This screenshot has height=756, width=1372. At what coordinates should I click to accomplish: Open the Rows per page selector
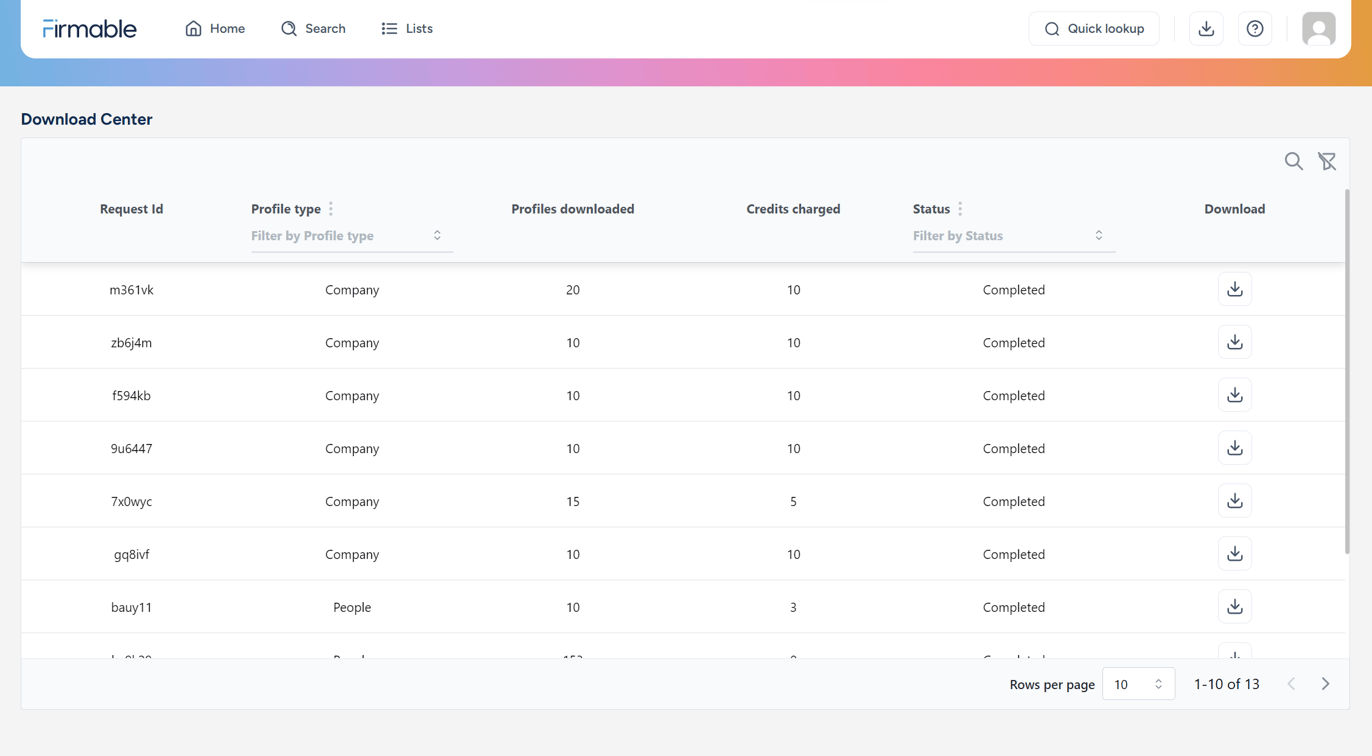click(x=1138, y=684)
